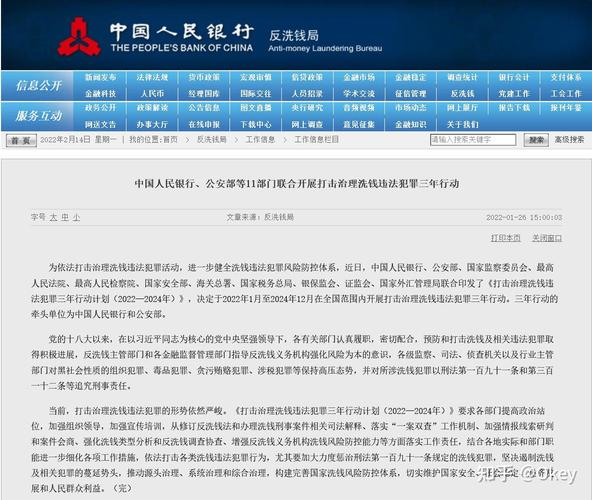Open the 新闻发布 menu item
592x500 pixels.
click(x=100, y=77)
